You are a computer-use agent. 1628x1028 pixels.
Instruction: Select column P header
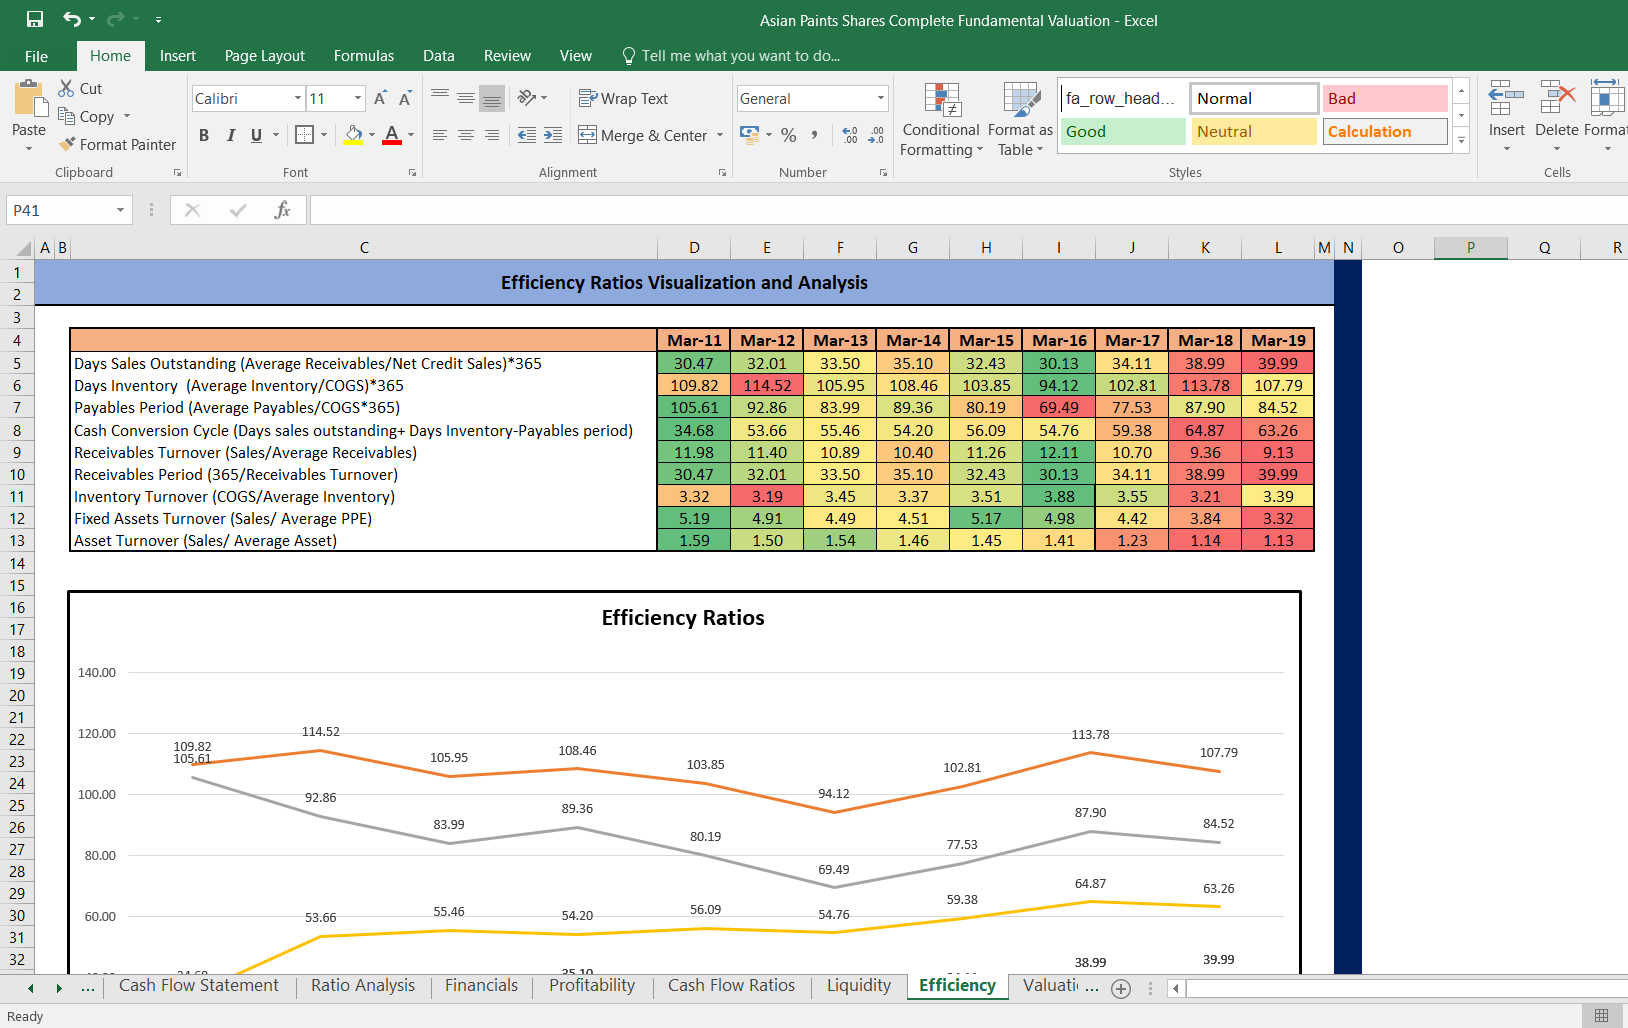point(1471,247)
